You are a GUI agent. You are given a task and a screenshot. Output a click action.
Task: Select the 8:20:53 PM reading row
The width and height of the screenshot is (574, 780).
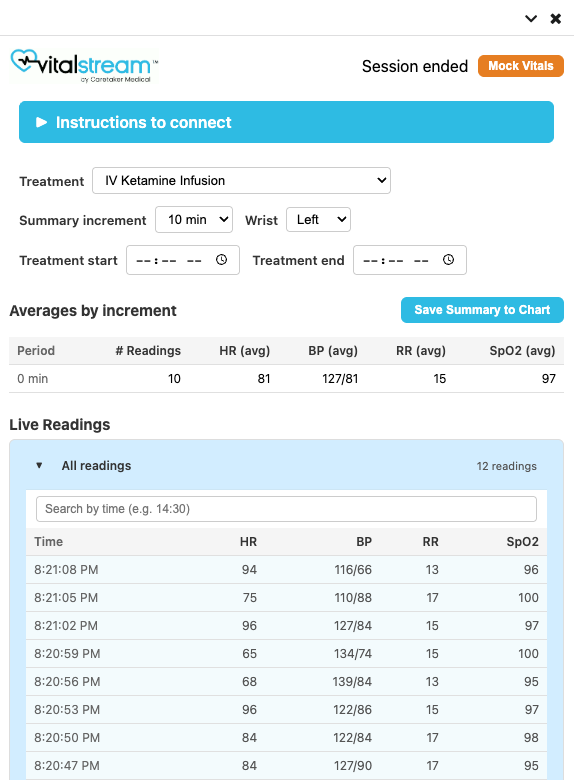click(x=286, y=709)
